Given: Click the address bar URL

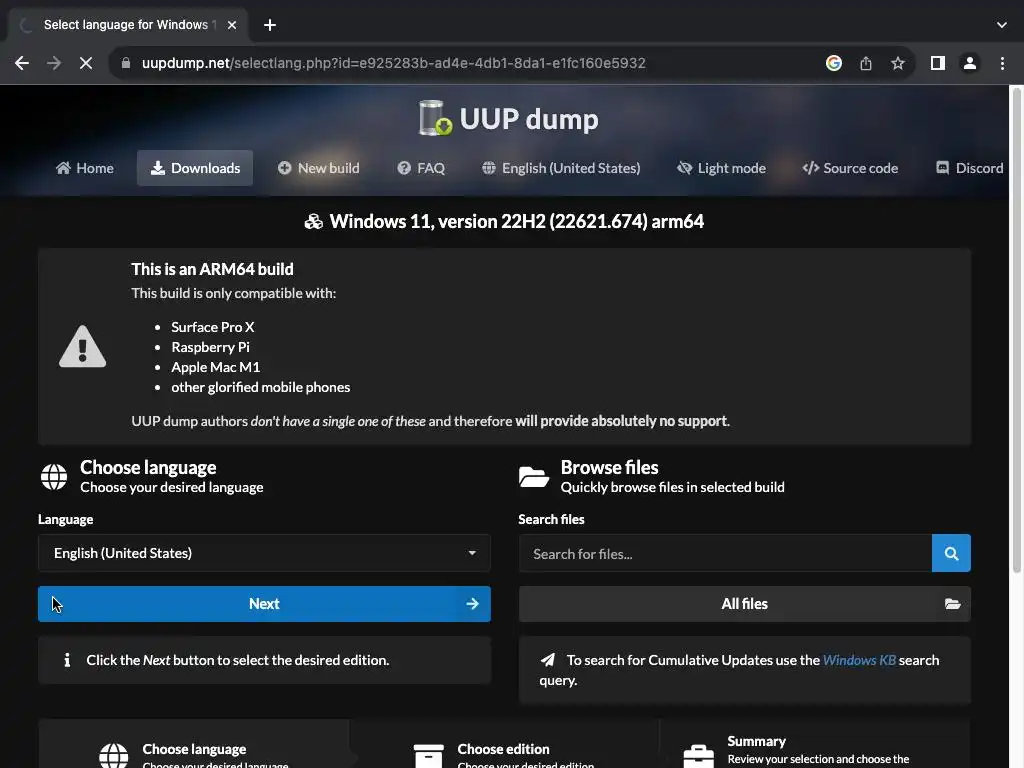Looking at the screenshot, I should tap(394, 63).
